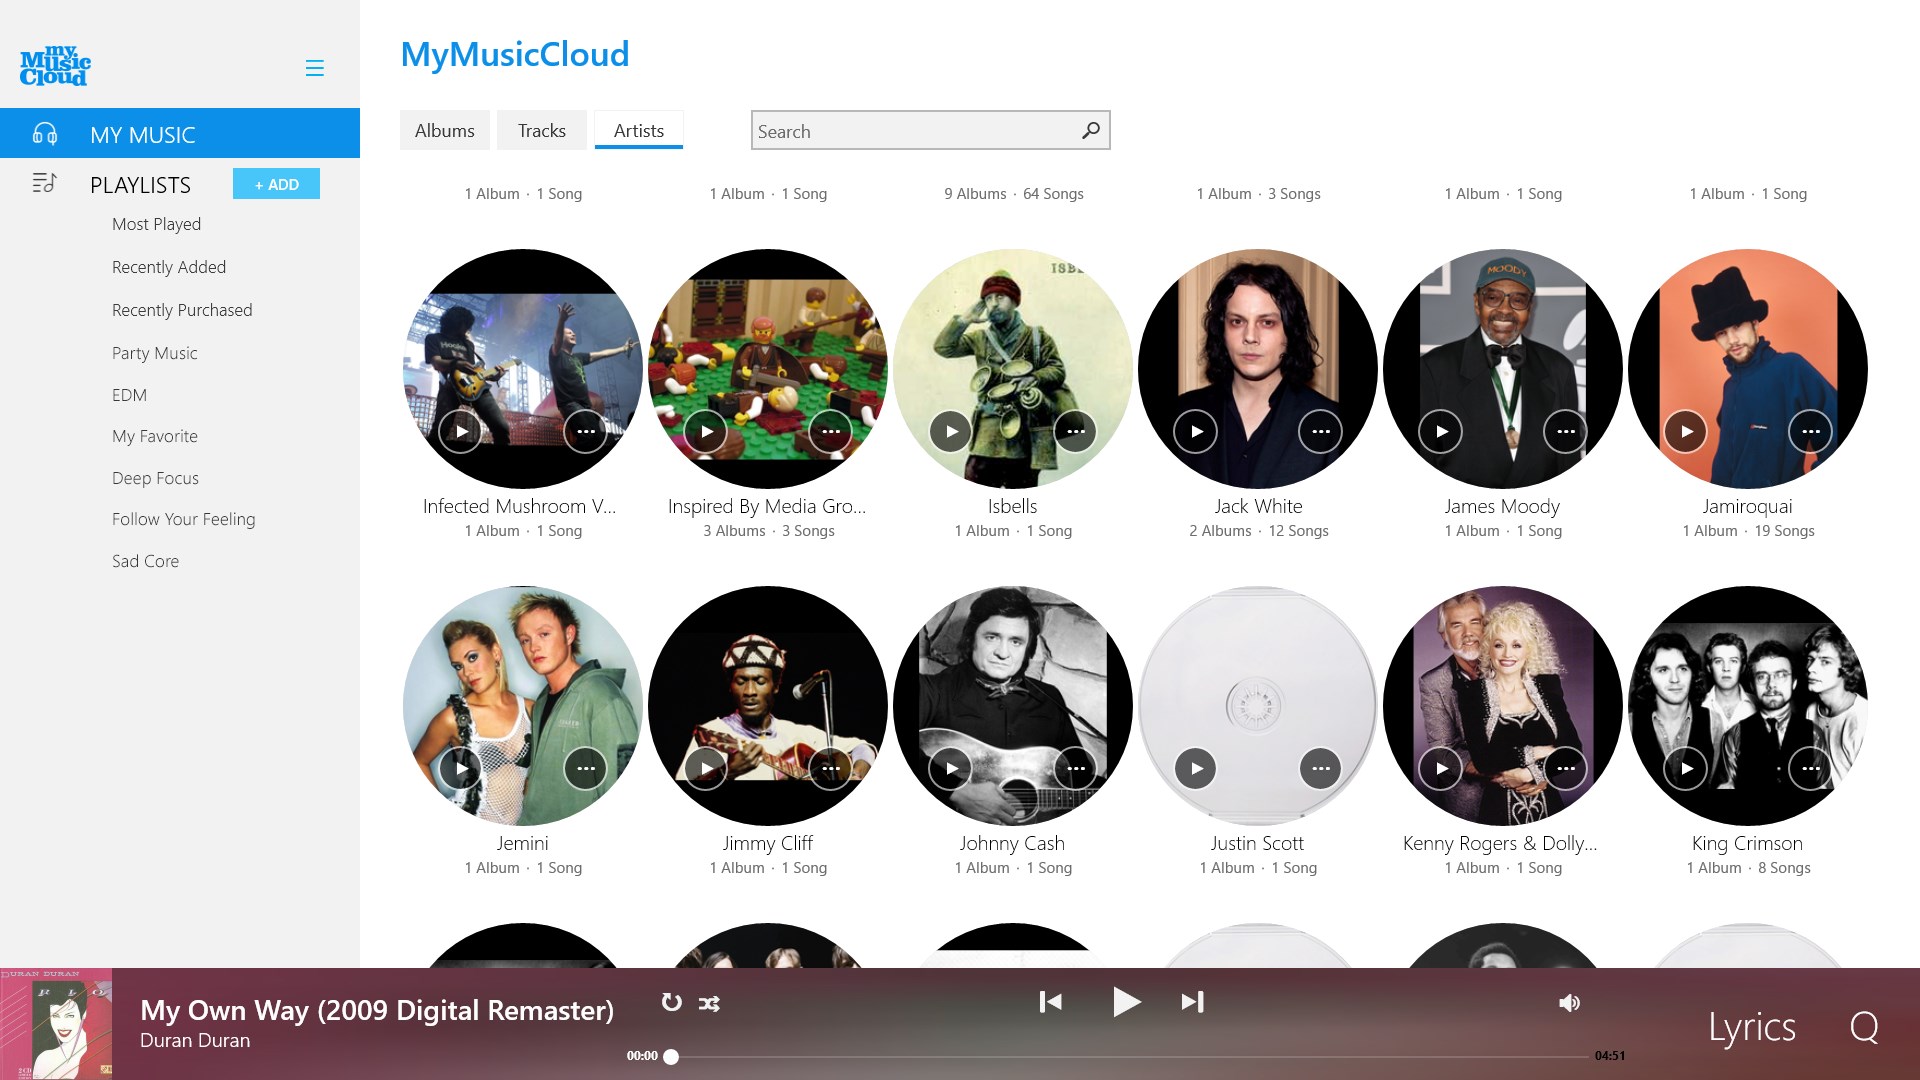Switch to the Albums tab

click(445, 130)
